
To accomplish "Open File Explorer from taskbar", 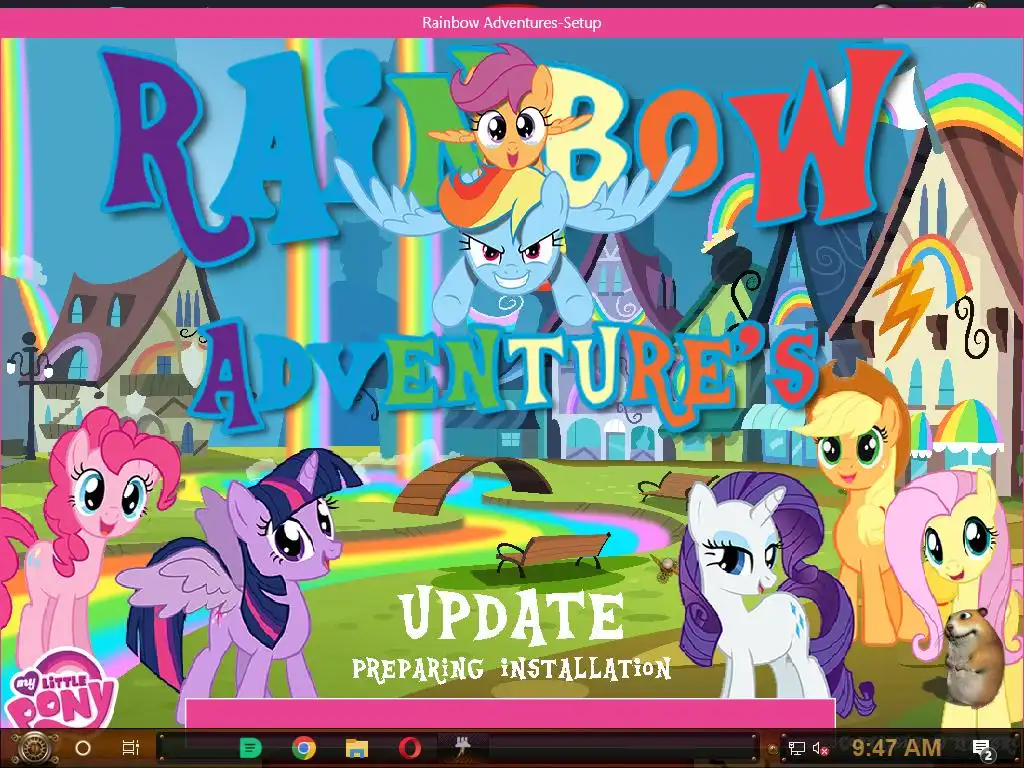I will pyautogui.click(x=357, y=748).
